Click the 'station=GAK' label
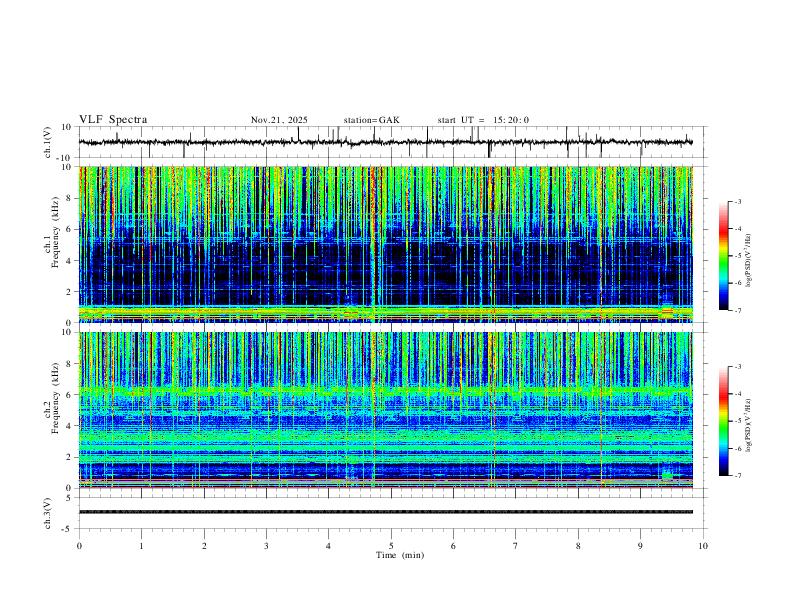The height and width of the screenshot is (612, 792). [371, 120]
